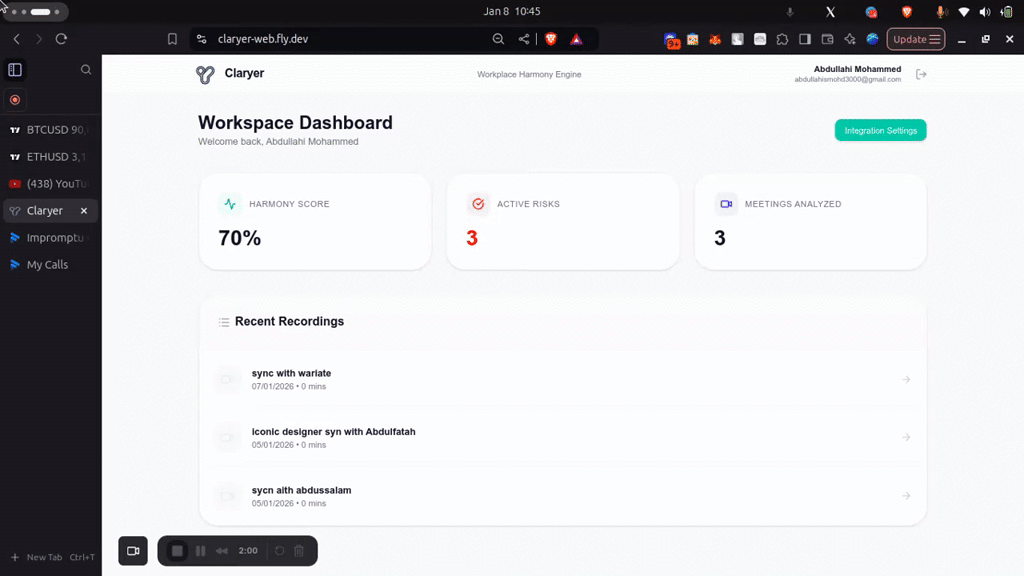Viewport: 1024px width, 576px height.
Task: Switch to My Calls tab
Action: coord(50,264)
